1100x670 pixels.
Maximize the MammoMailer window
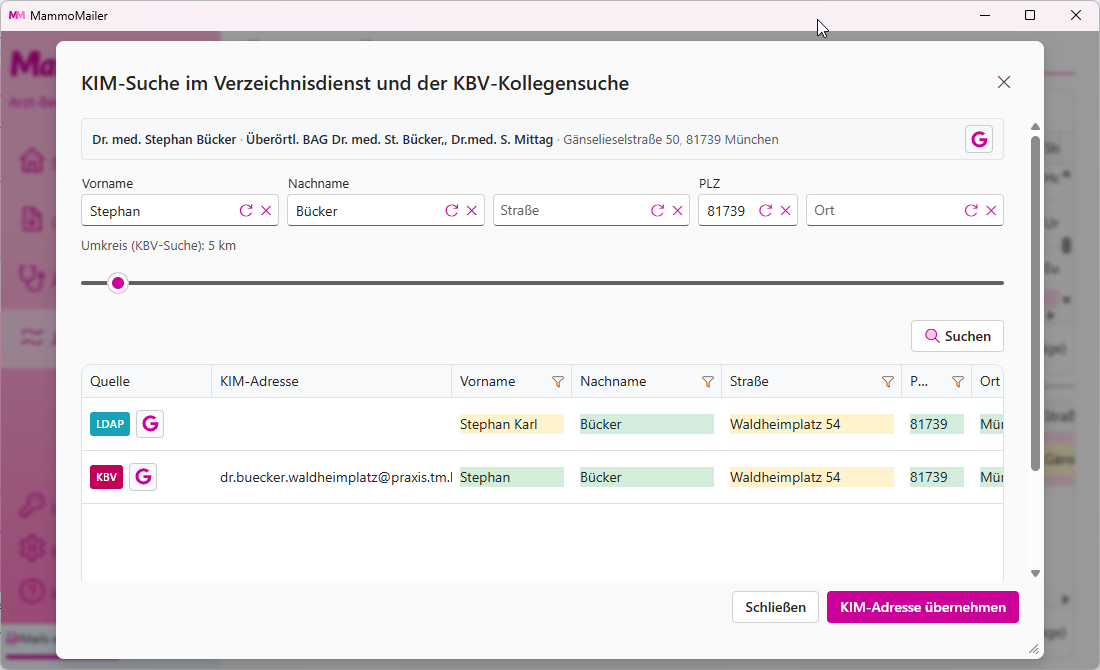[1030, 15]
